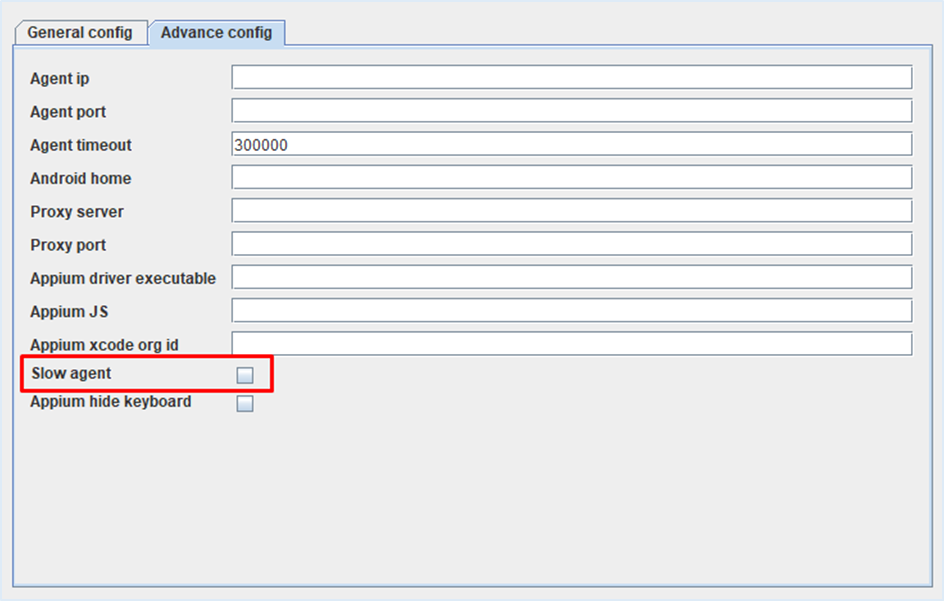944x601 pixels.
Task: Click the Appium xcode org id field
Action: (x=571, y=344)
